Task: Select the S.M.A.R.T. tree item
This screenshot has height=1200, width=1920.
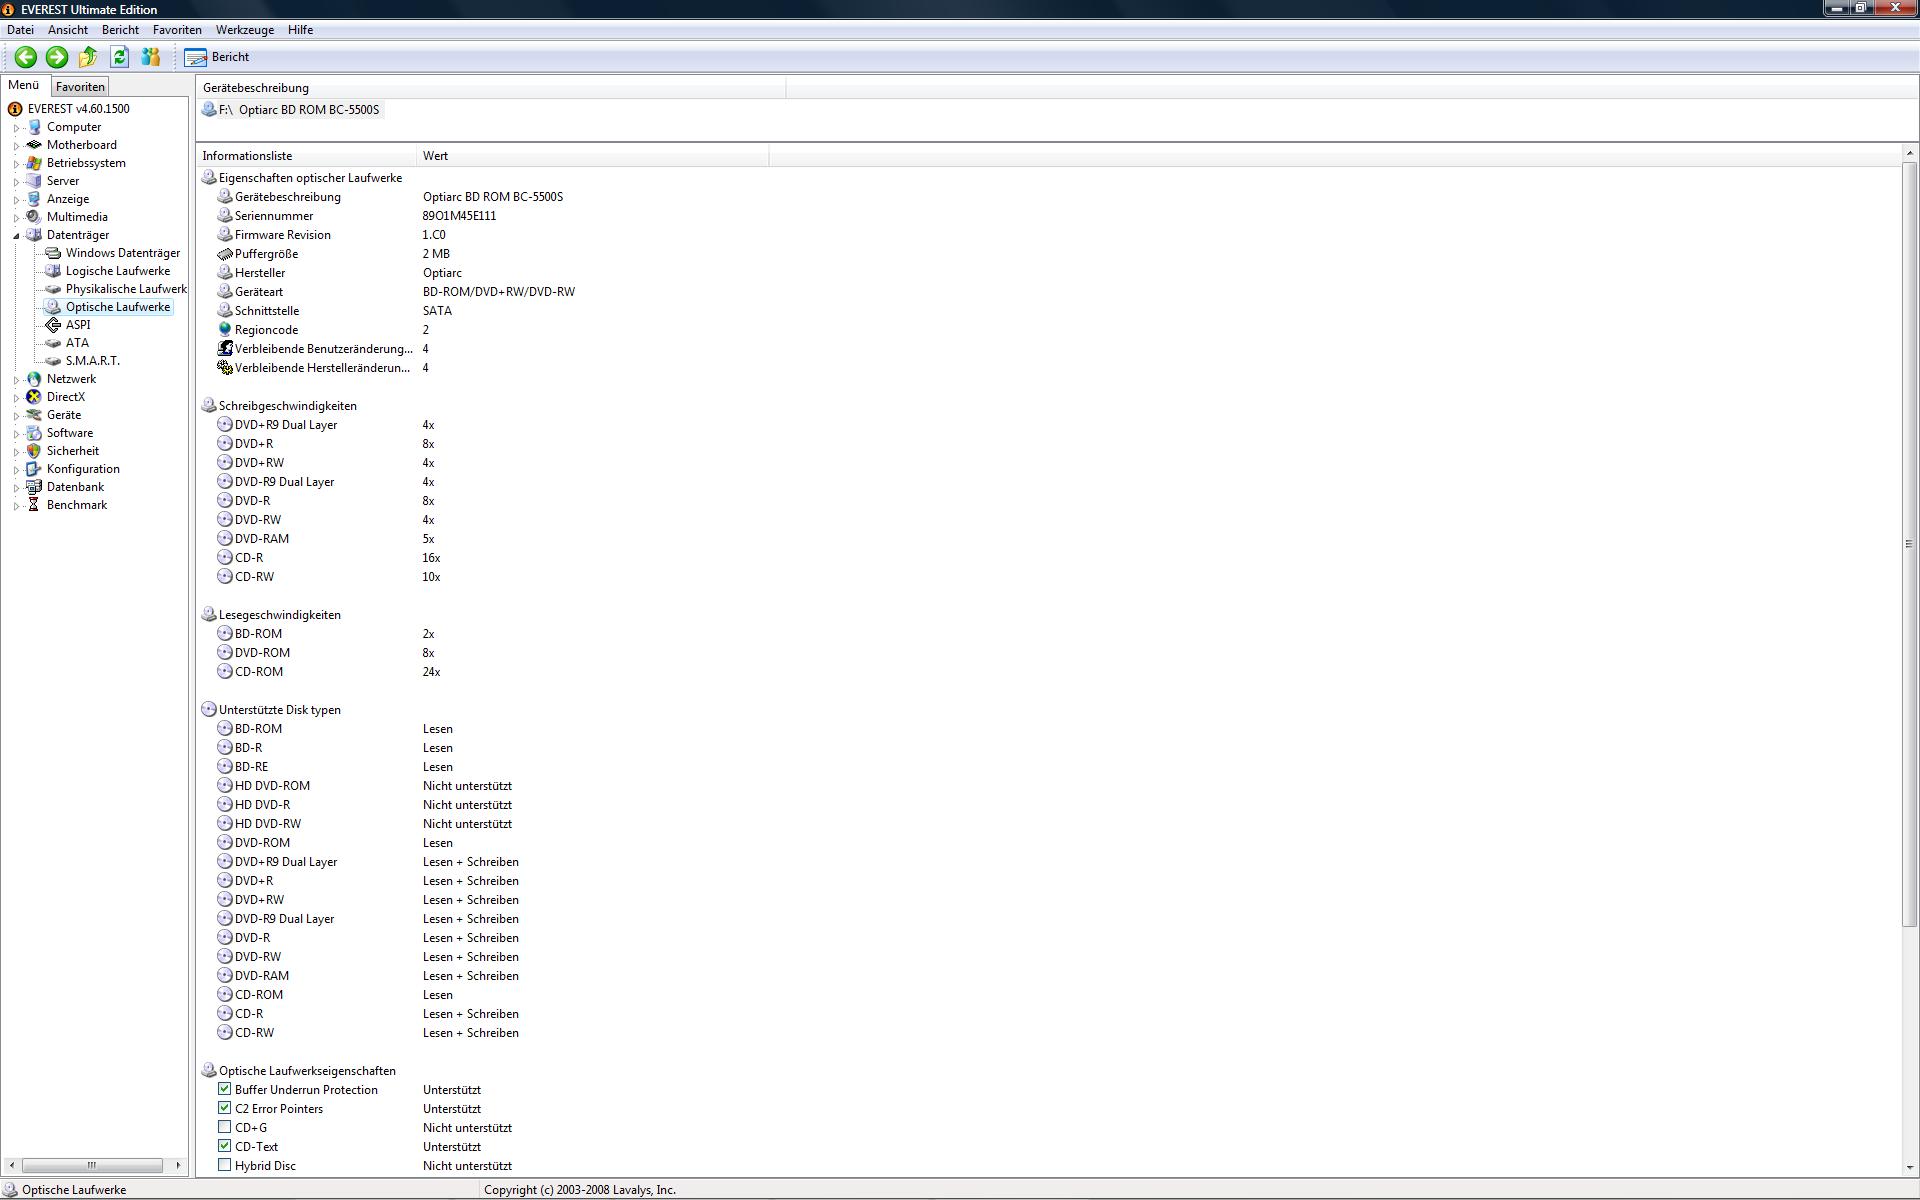Action: tap(93, 361)
